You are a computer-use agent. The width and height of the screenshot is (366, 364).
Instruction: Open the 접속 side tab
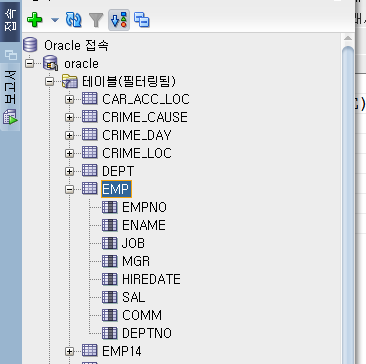point(10,21)
